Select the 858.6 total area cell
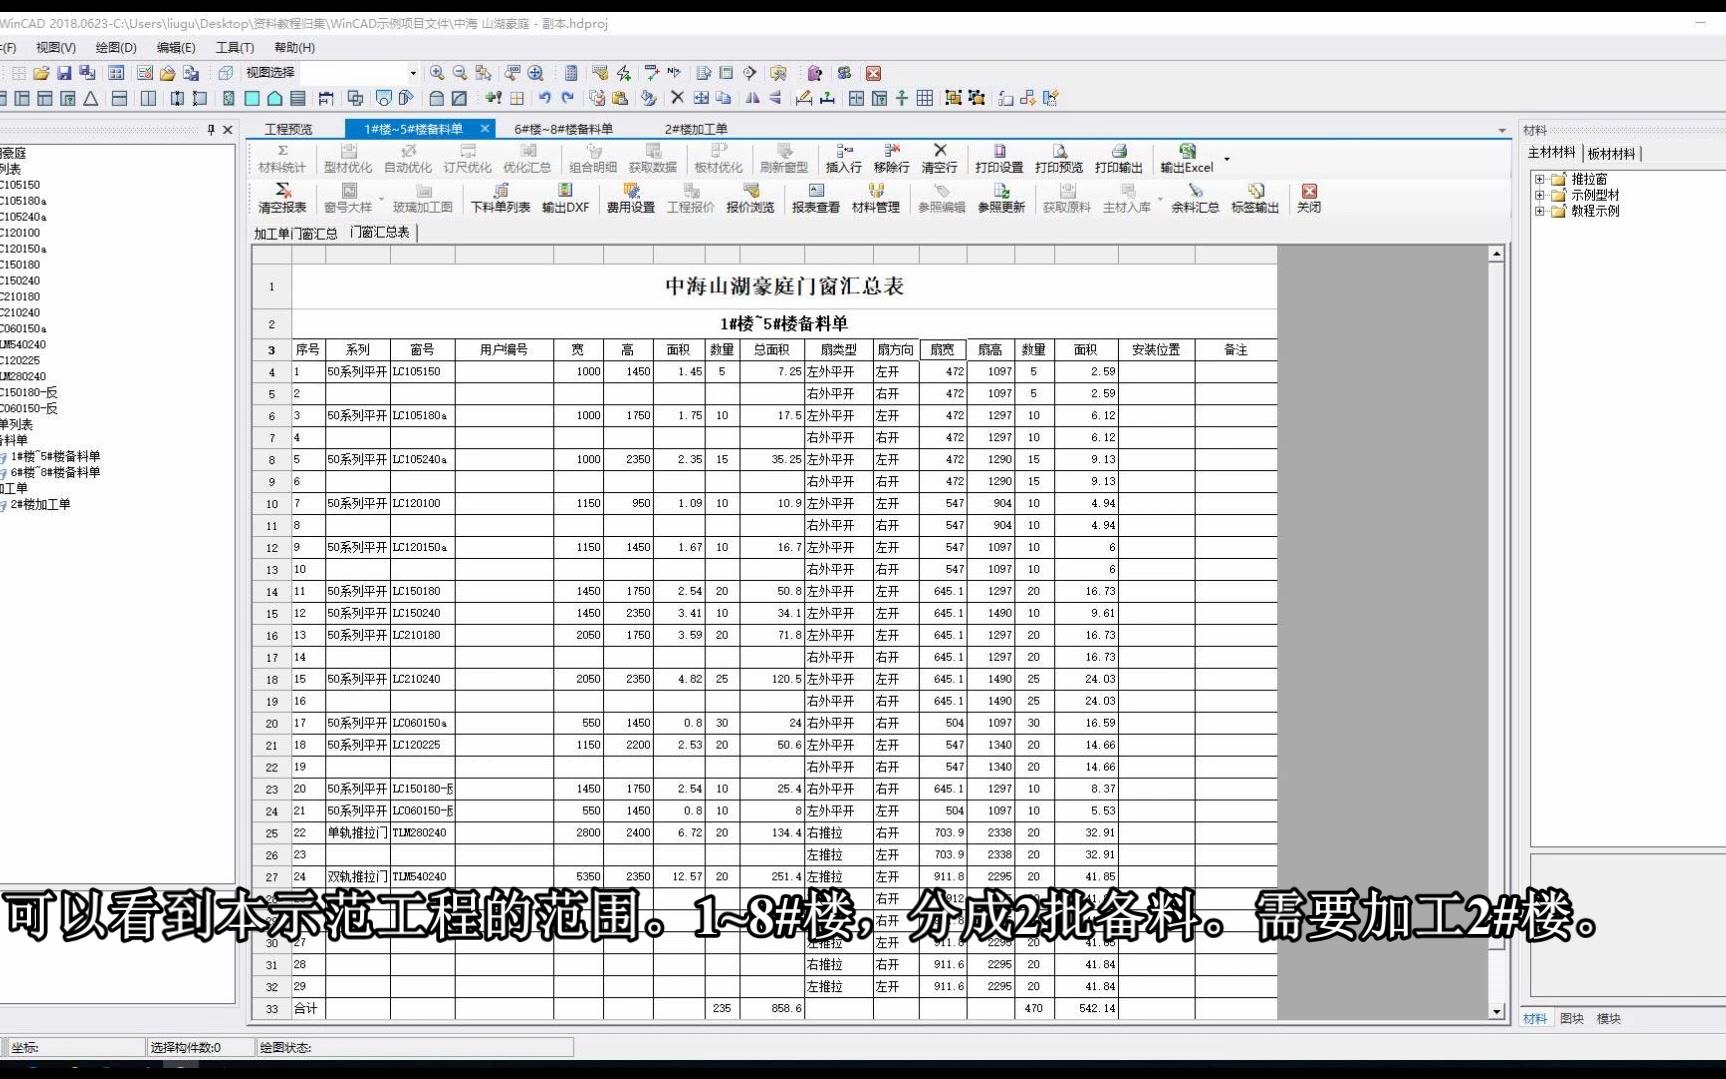This screenshot has width=1726, height=1079. click(x=773, y=1009)
